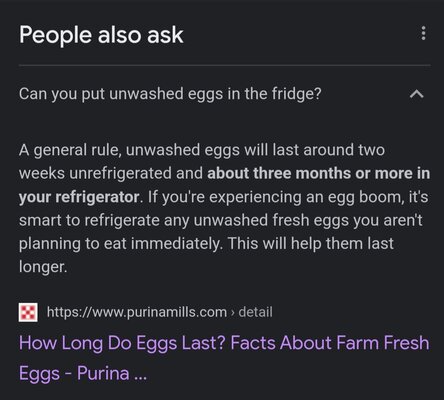Click 'Facts About Farm Fresh' in the link title
444x400 pixels.
coord(330,343)
